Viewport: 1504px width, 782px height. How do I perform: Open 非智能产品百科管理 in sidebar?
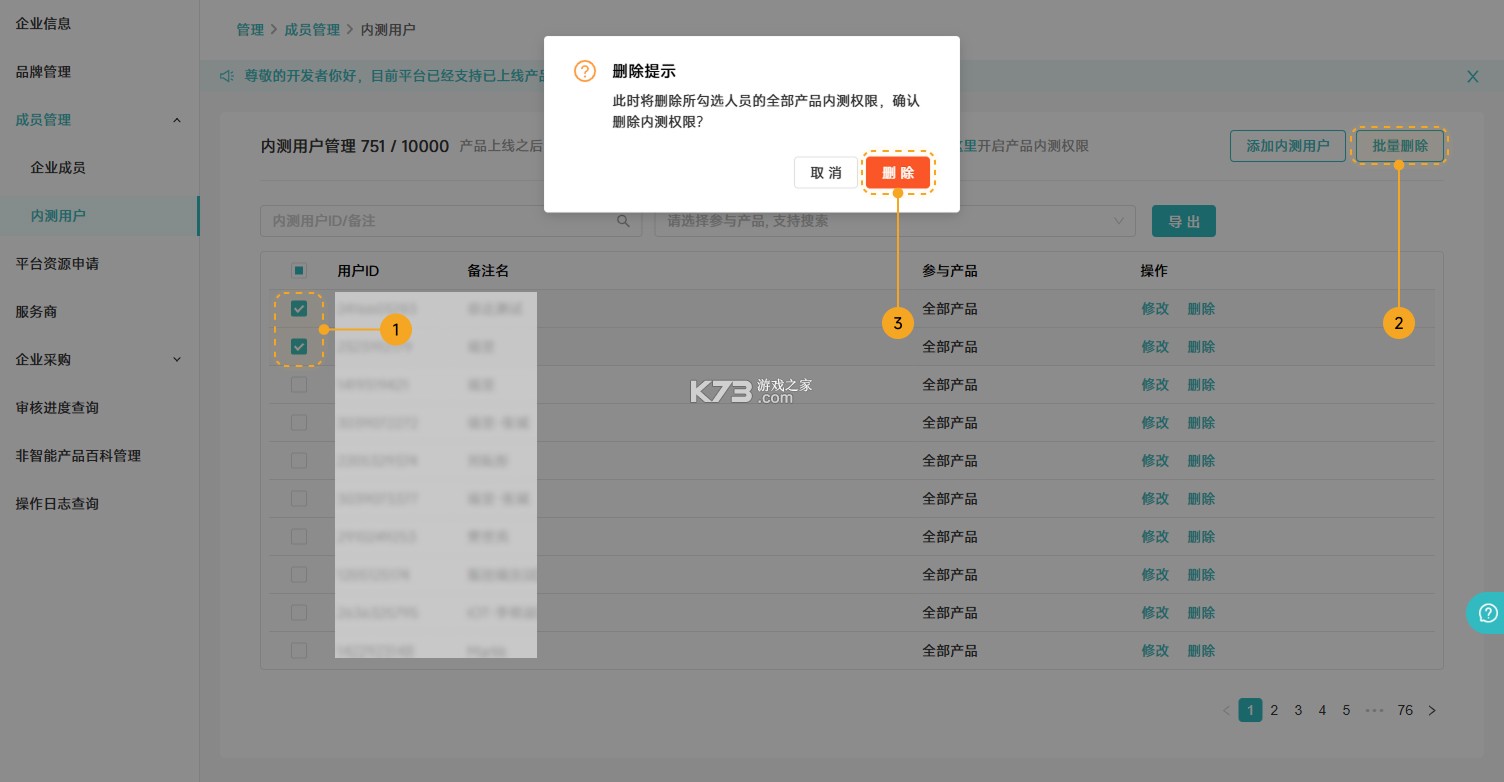tap(78, 456)
